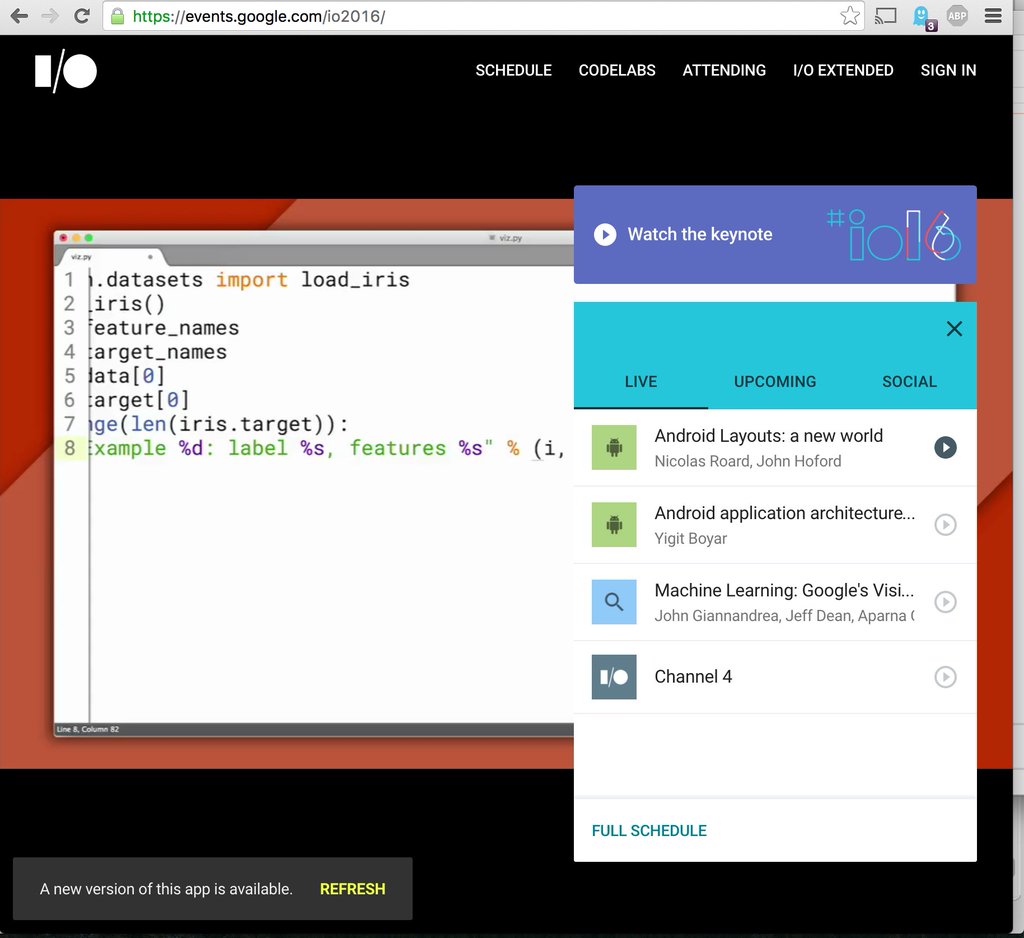Click speakers John Giannandrea, Jeff Dean
1024x938 pixels.
tap(784, 615)
